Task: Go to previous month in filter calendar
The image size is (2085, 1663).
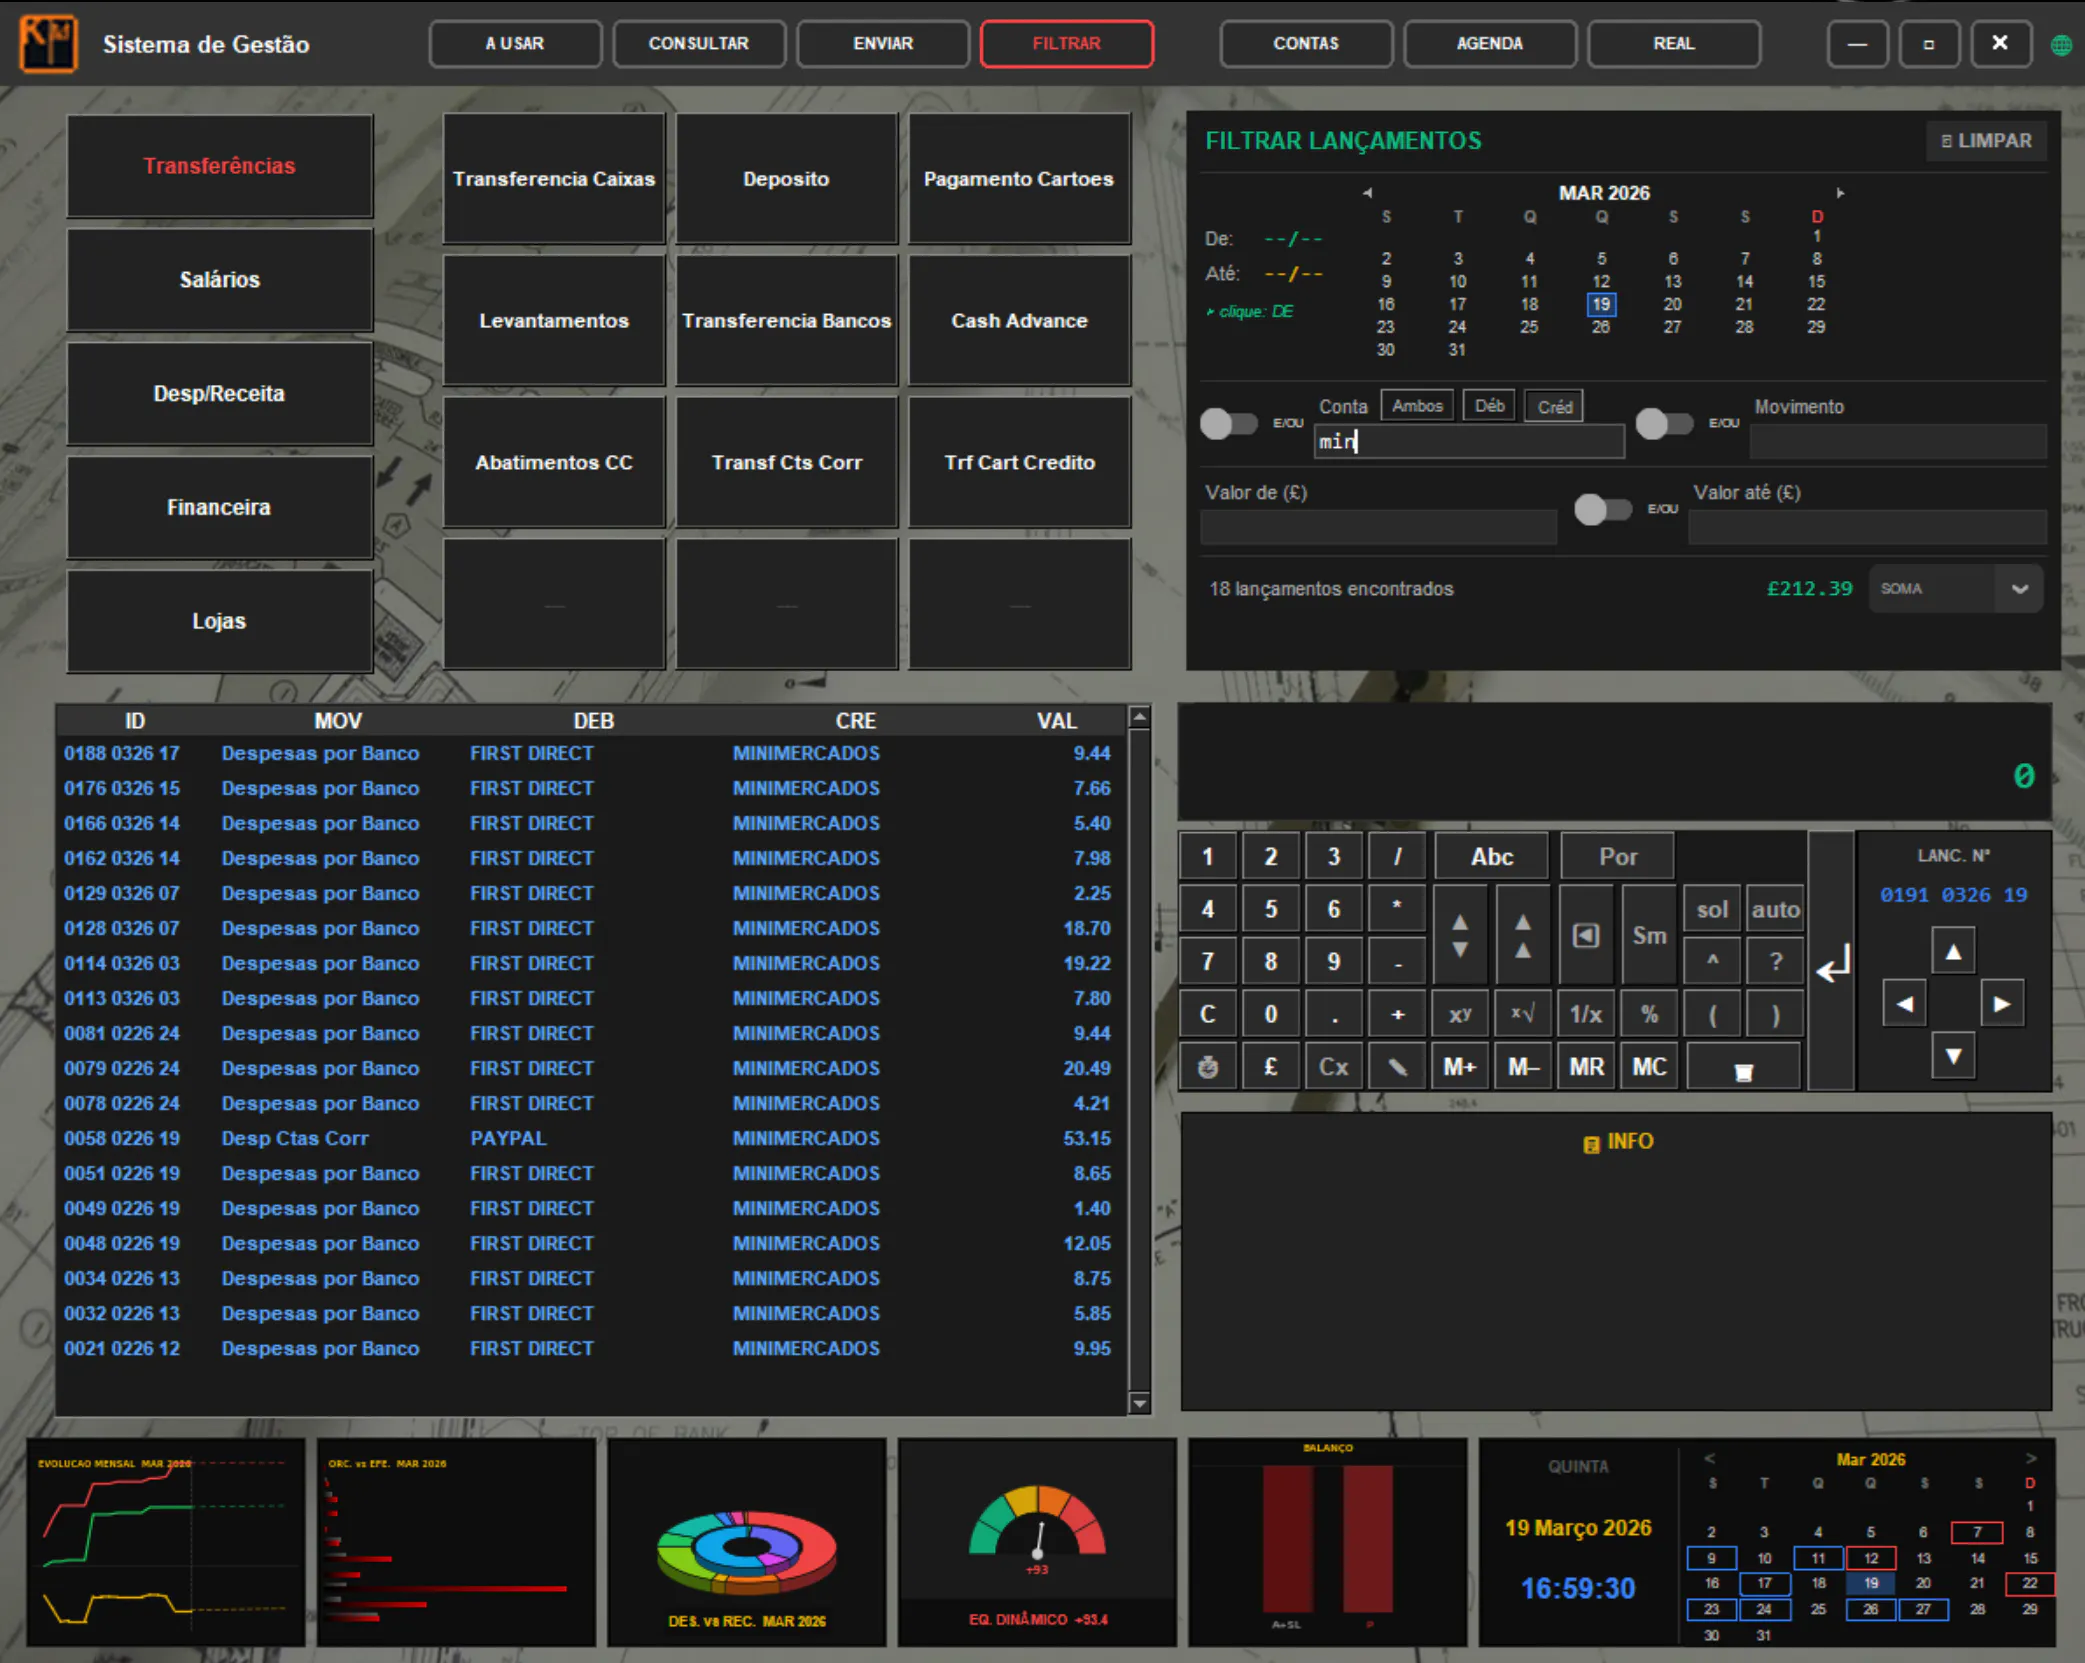Action: pyautogui.click(x=1367, y=192)
